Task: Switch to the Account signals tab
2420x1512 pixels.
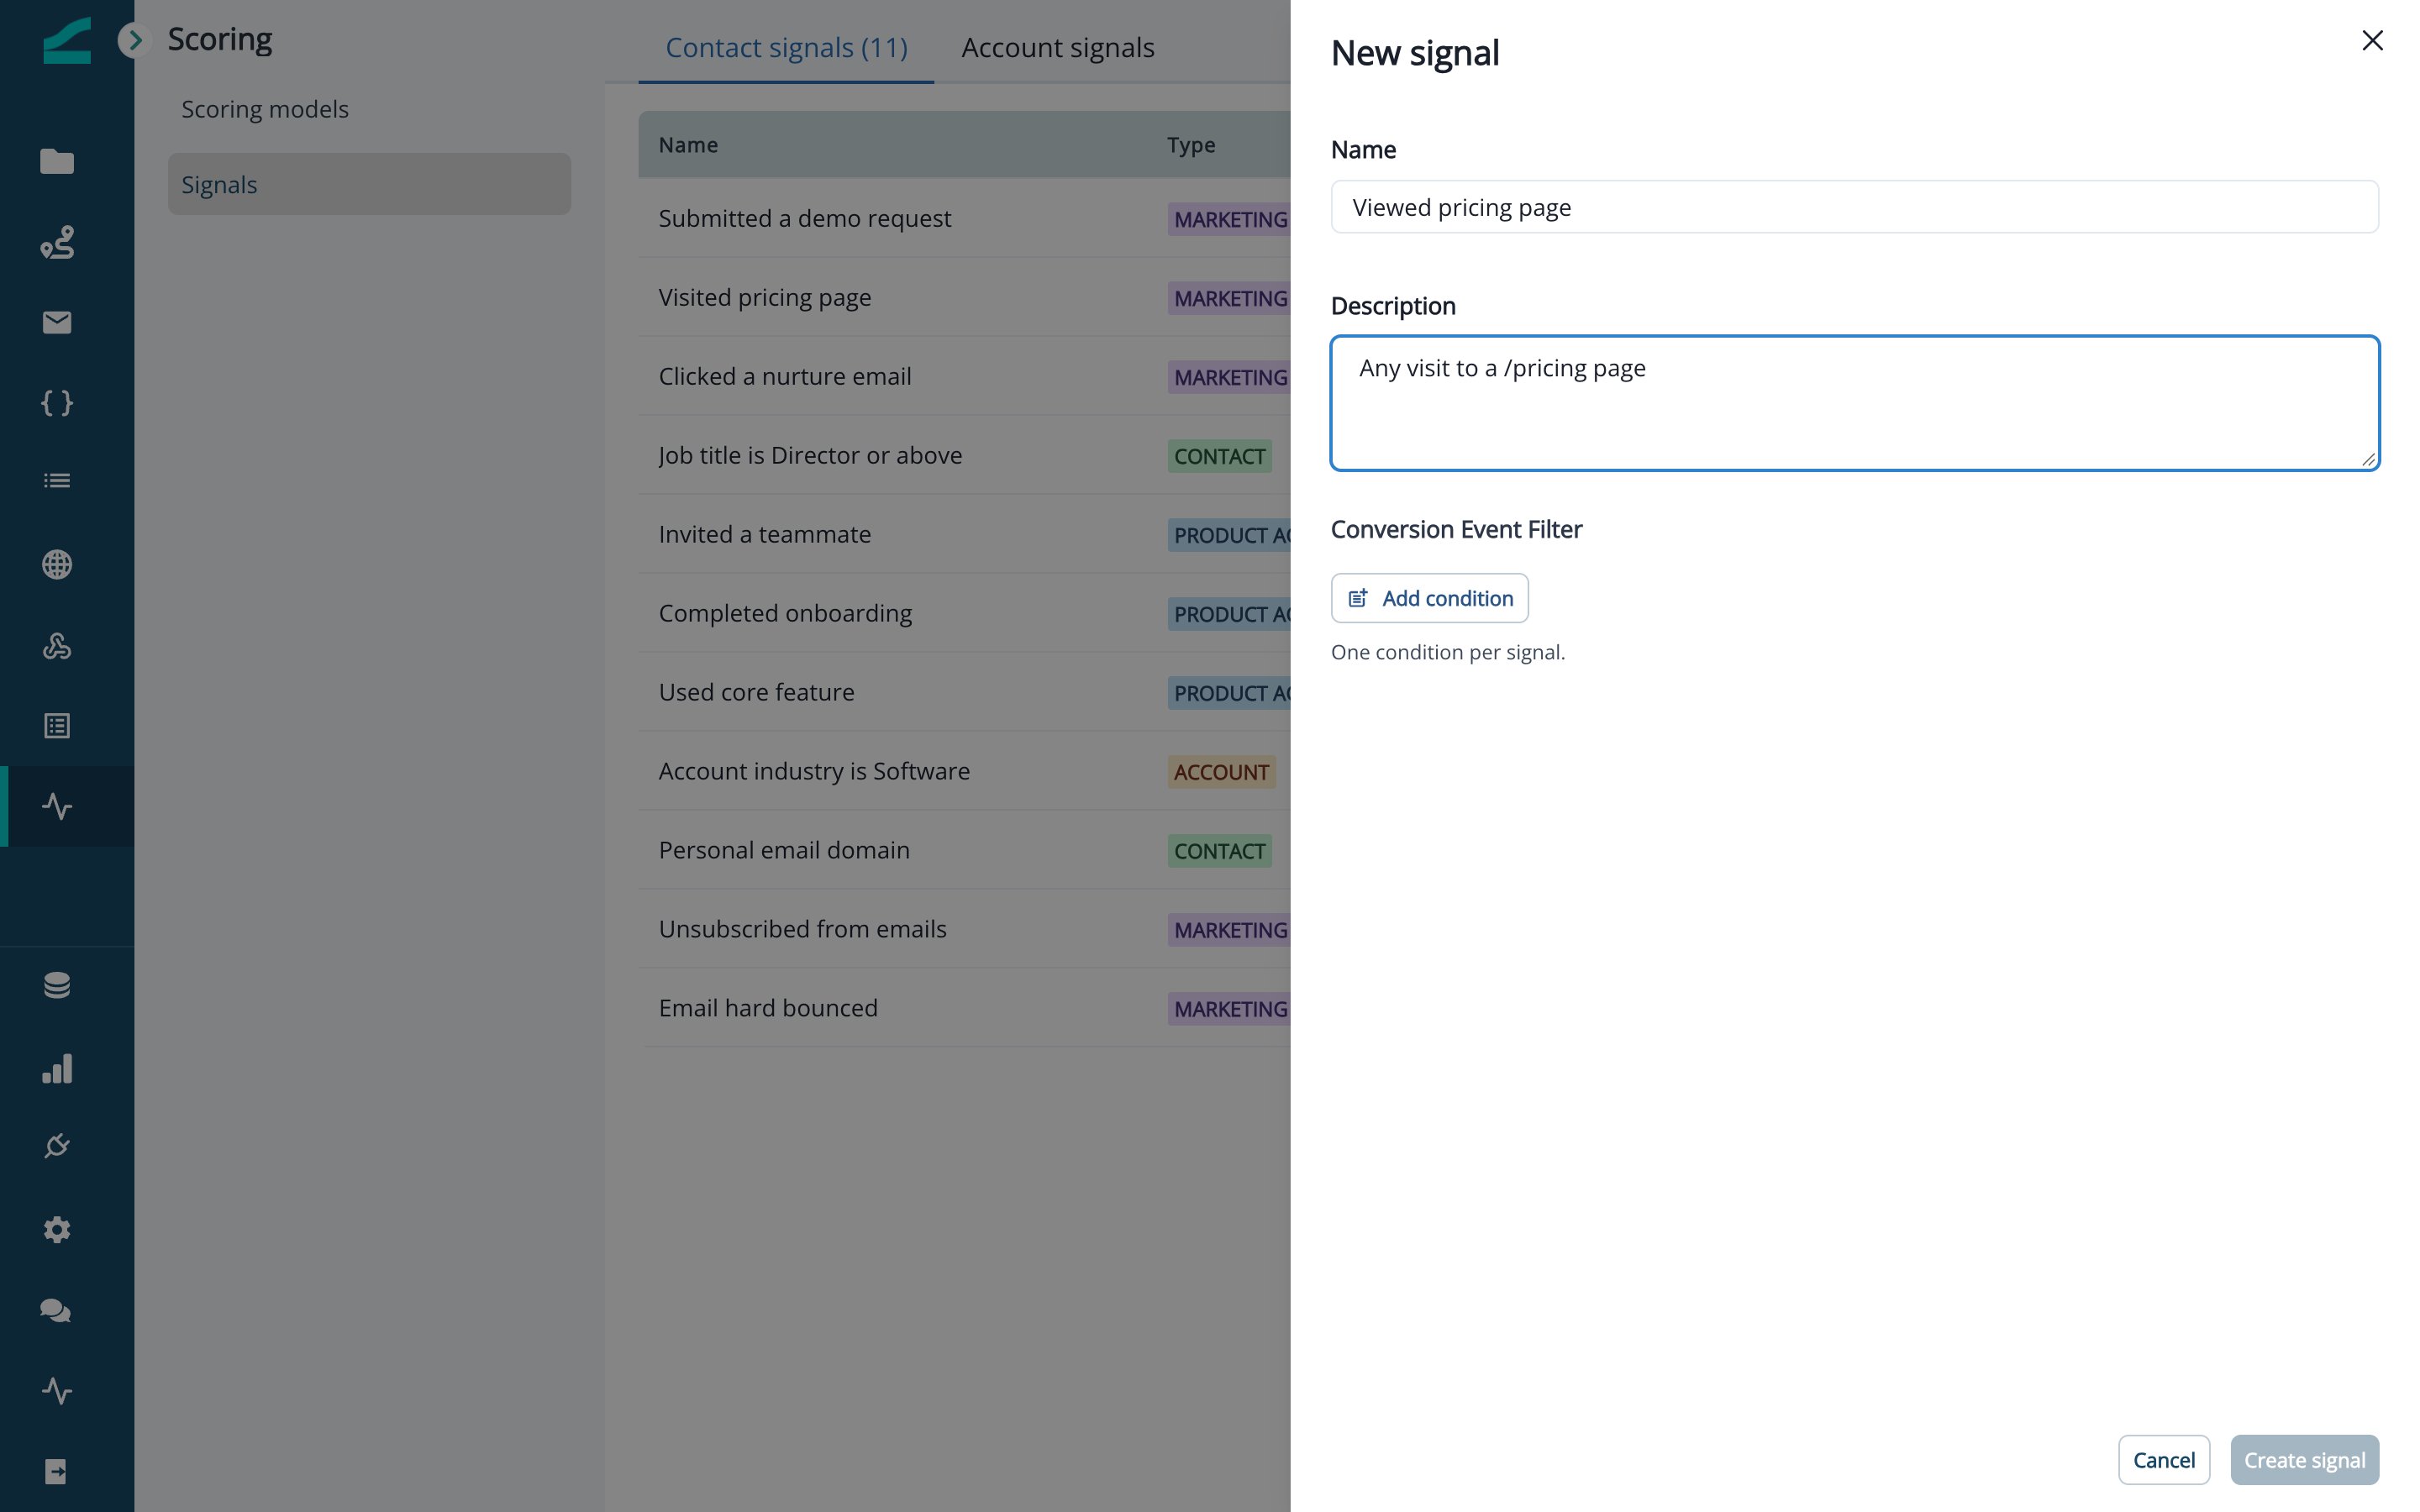Action: tap(1058, 47)
